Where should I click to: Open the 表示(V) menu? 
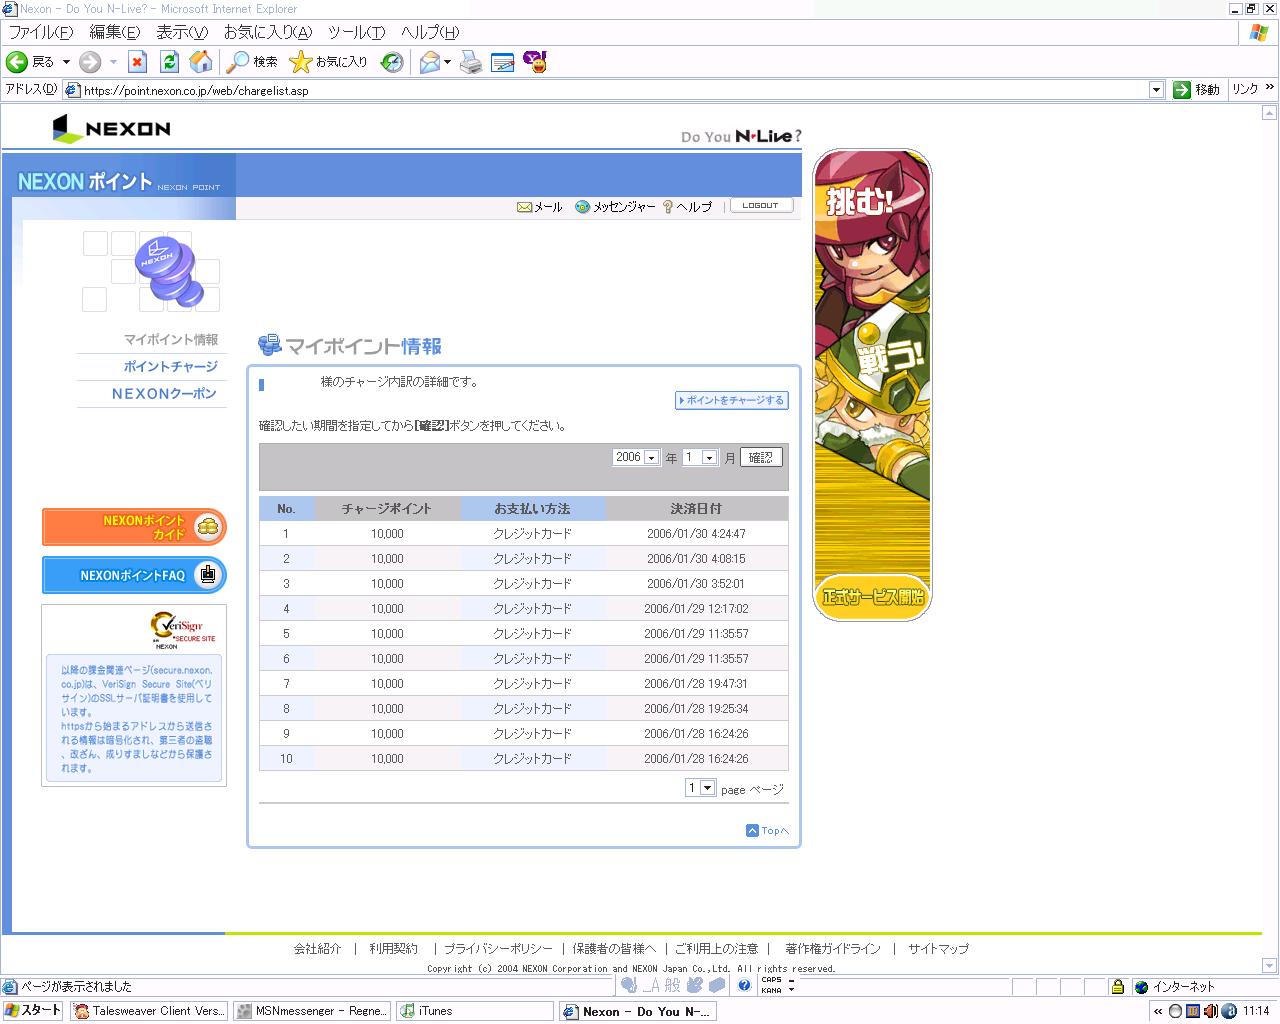click(182, 32)
